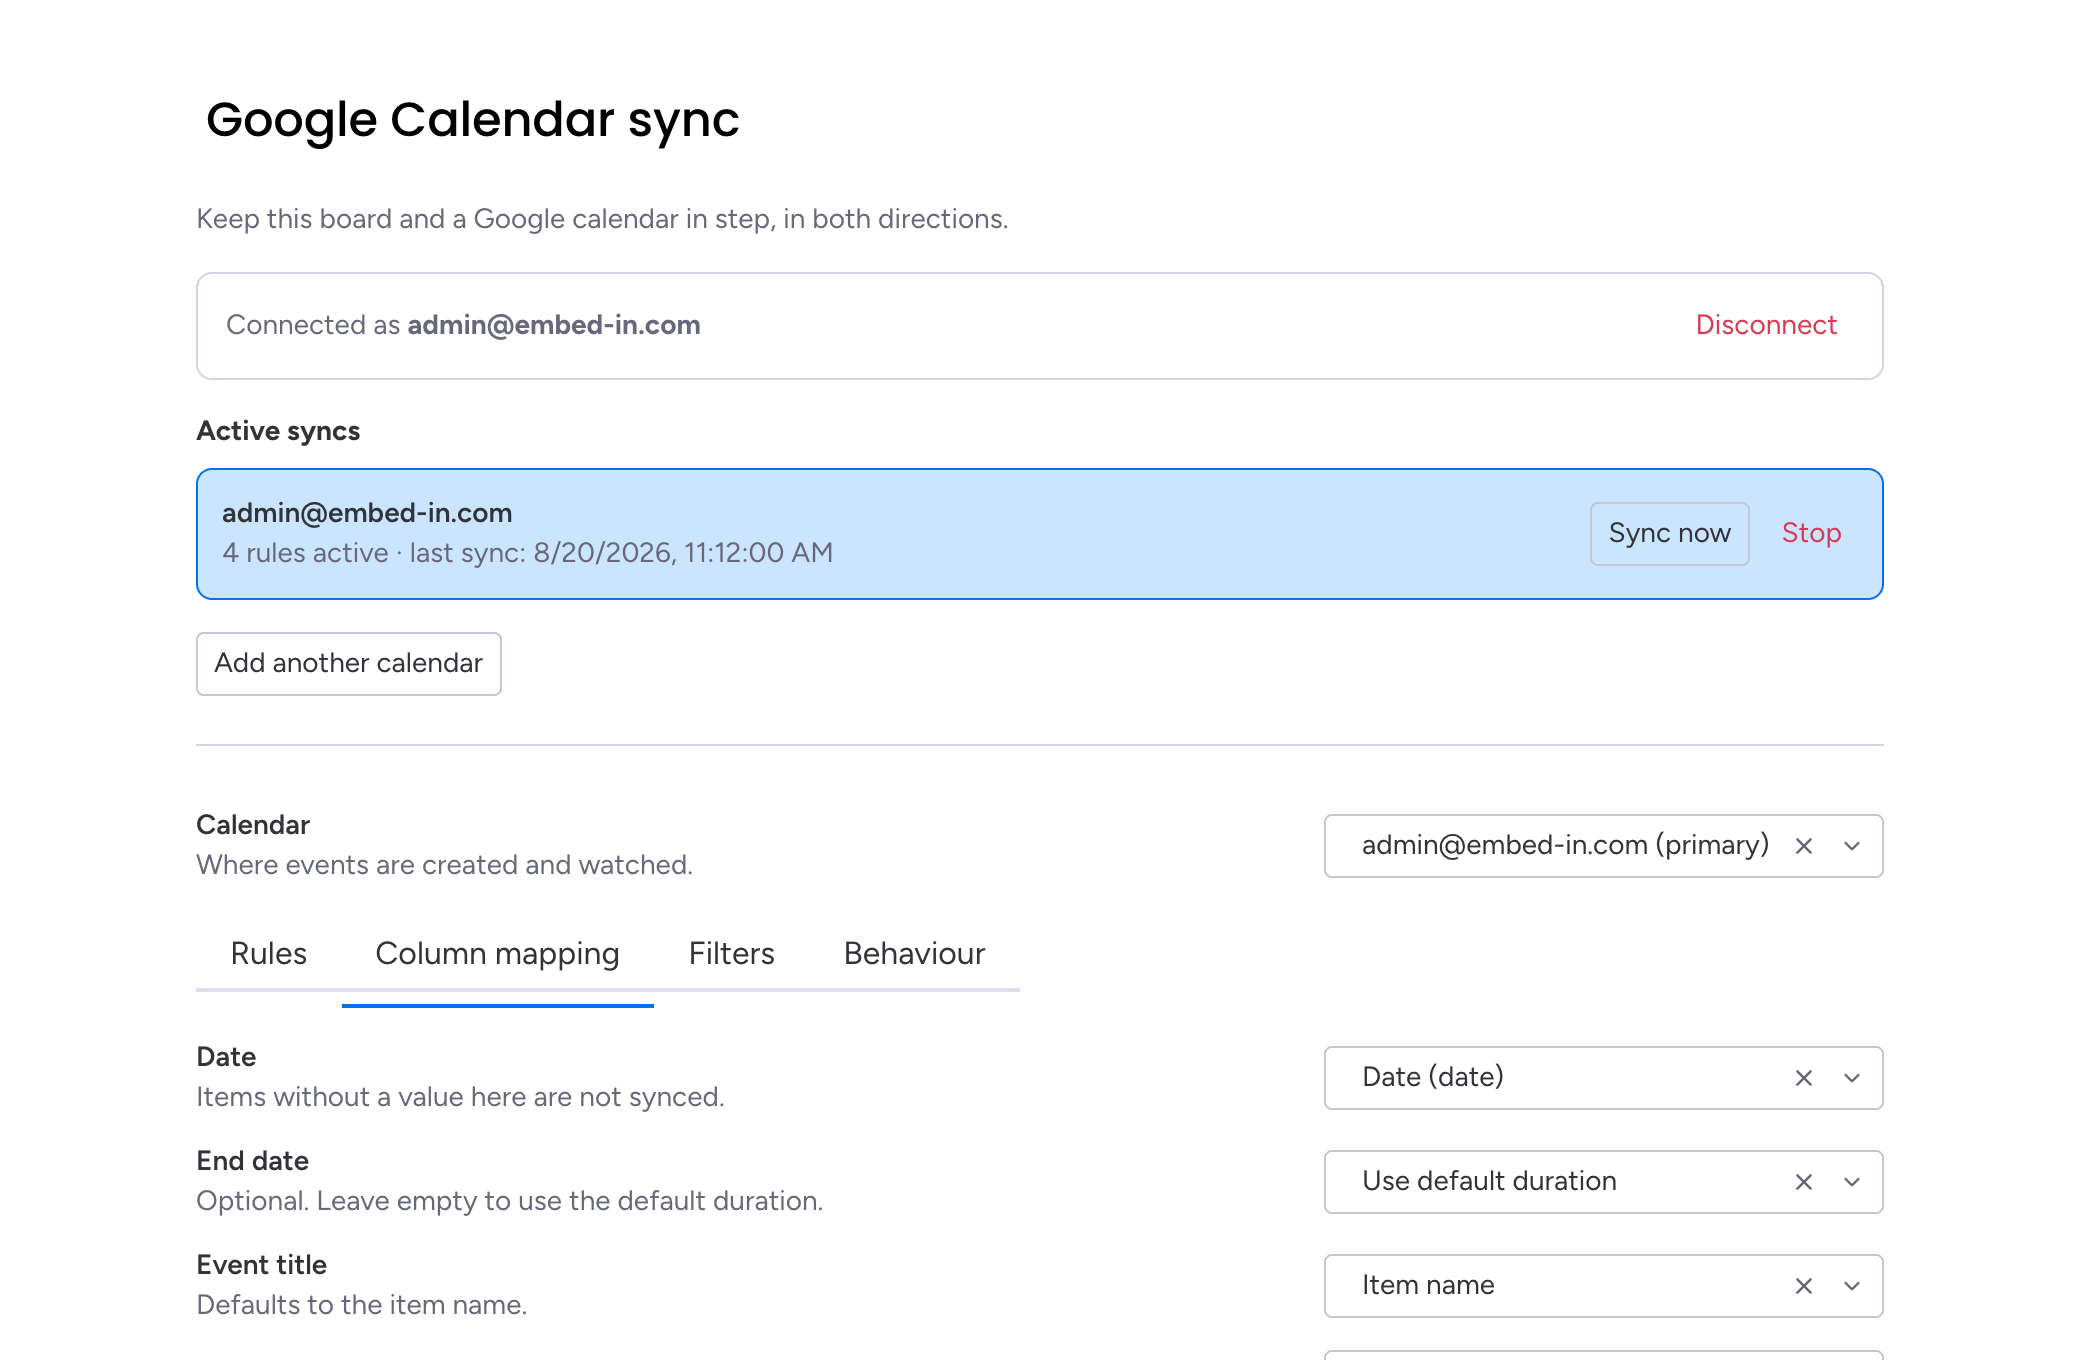Screen dimensions: 2080x1360
Task: Click the Disconnect link
Action: click(1766, 325)
